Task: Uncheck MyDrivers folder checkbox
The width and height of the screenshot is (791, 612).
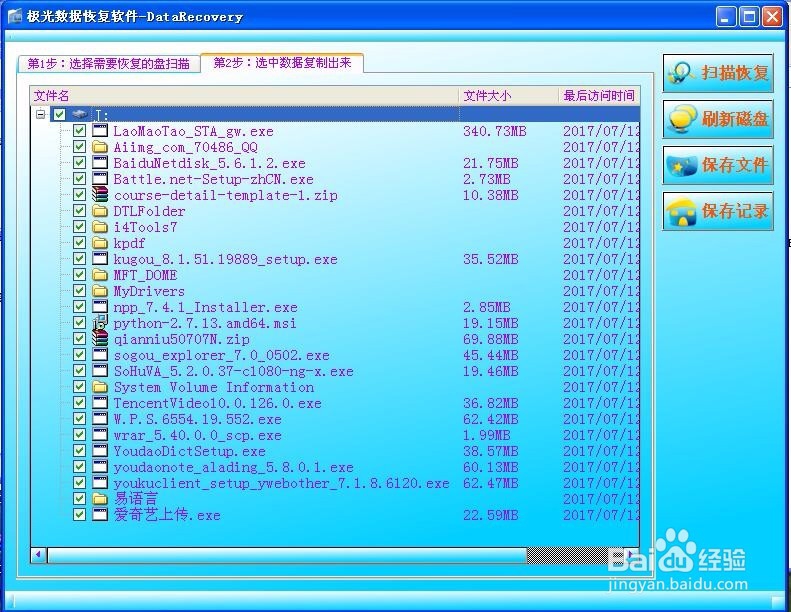Action: click(x=79, y=291)
